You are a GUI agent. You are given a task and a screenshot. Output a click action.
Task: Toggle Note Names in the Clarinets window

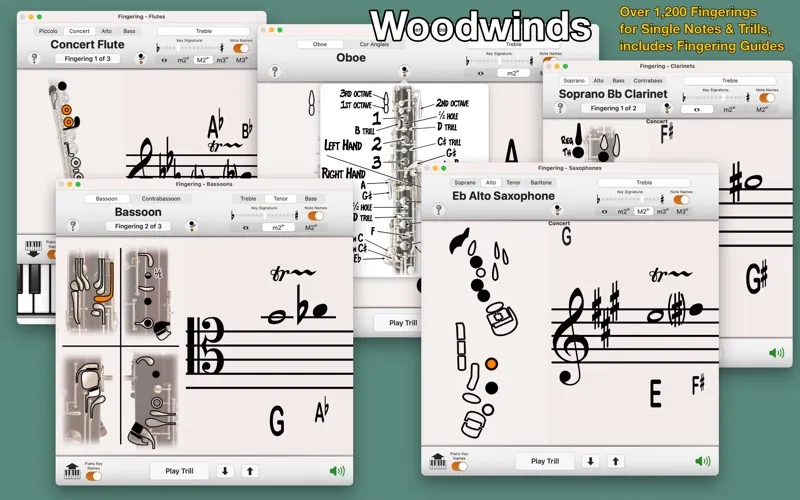(767, 97)
